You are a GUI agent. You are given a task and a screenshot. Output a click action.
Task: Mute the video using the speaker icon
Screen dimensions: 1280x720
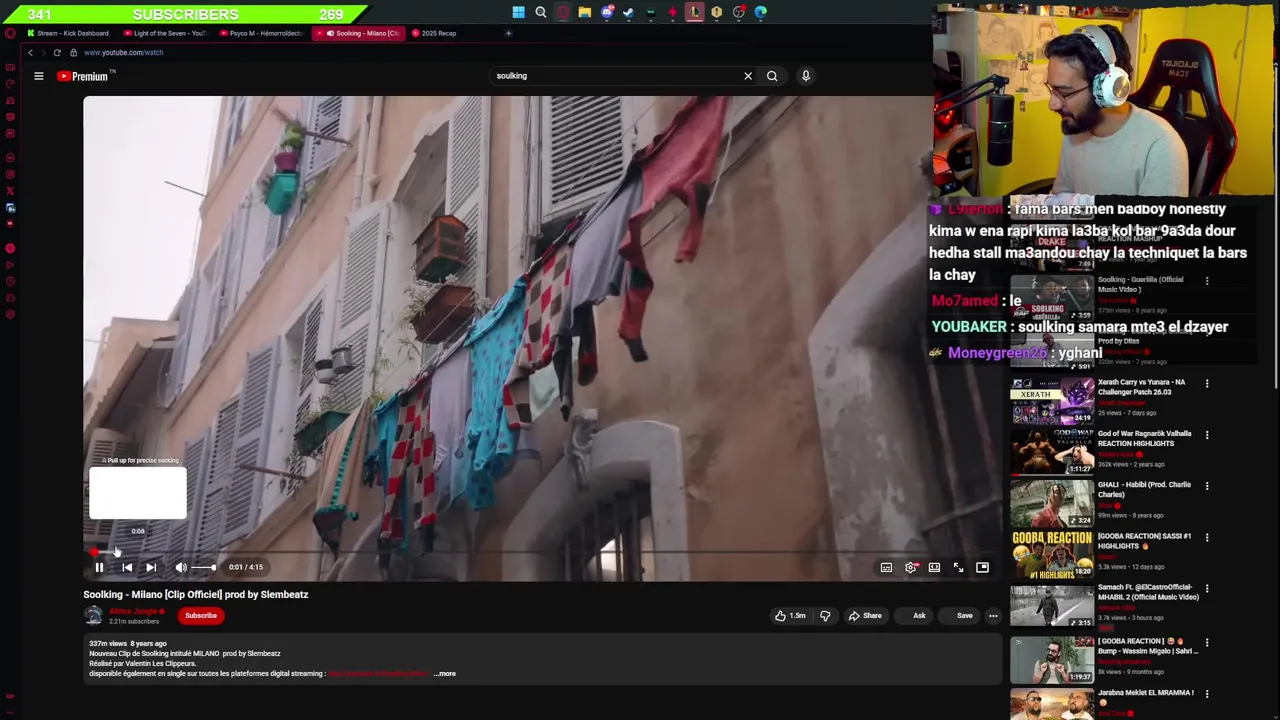(181, 567)
